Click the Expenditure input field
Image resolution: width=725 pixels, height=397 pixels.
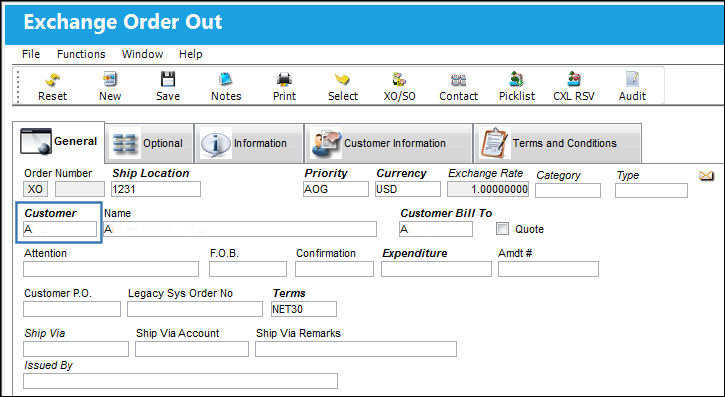(436, 269)
